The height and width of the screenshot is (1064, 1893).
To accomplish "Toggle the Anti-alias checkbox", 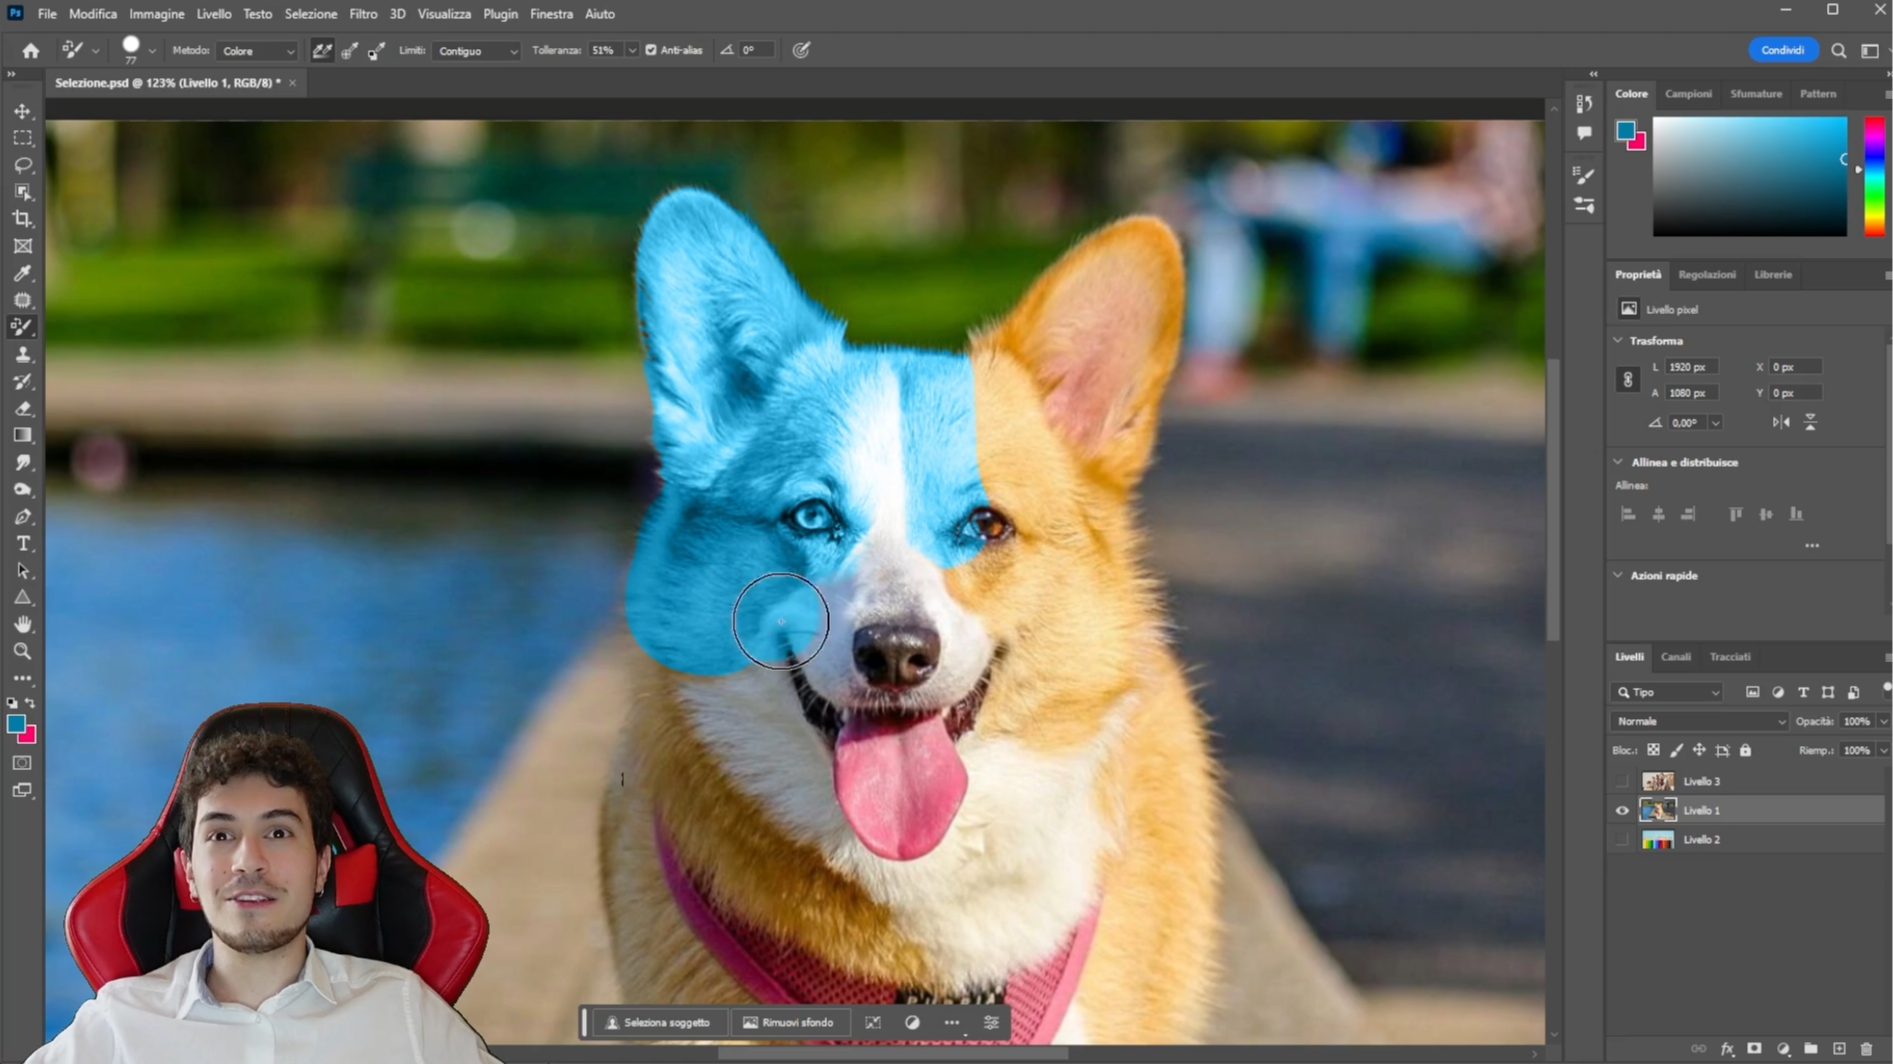I will point(651,50).
